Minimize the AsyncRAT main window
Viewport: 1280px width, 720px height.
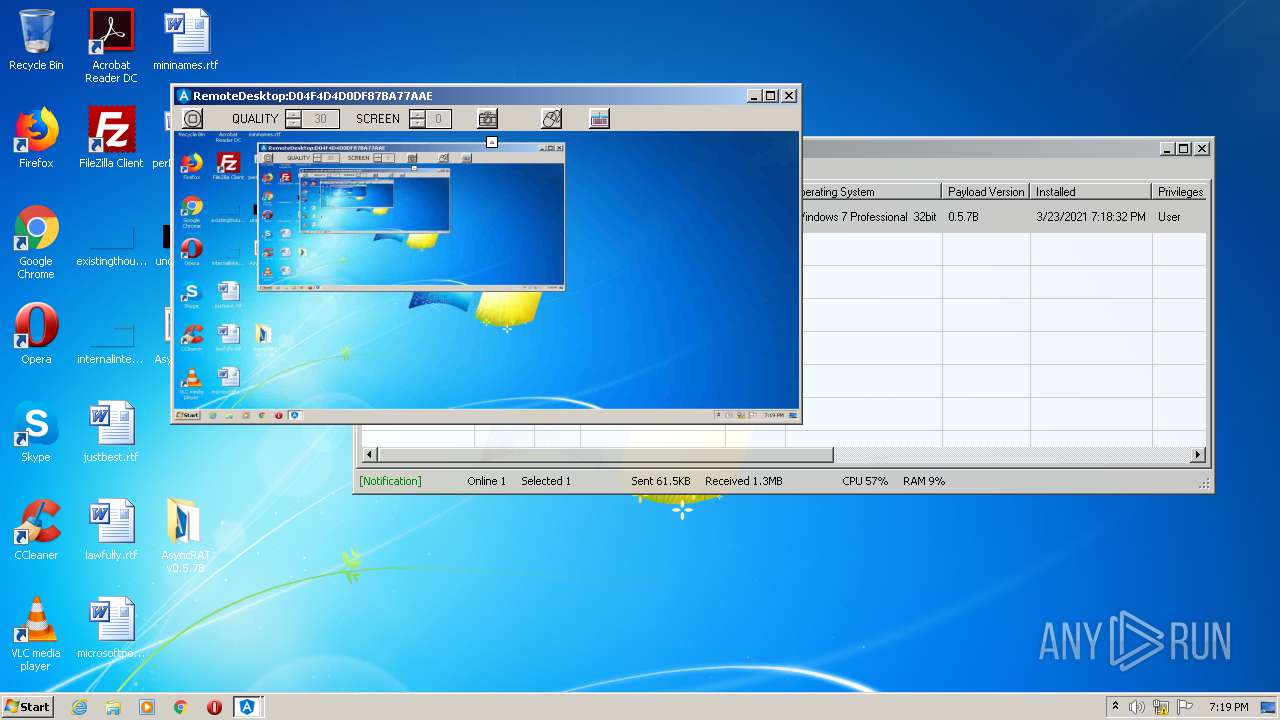tap(1167, 148)
